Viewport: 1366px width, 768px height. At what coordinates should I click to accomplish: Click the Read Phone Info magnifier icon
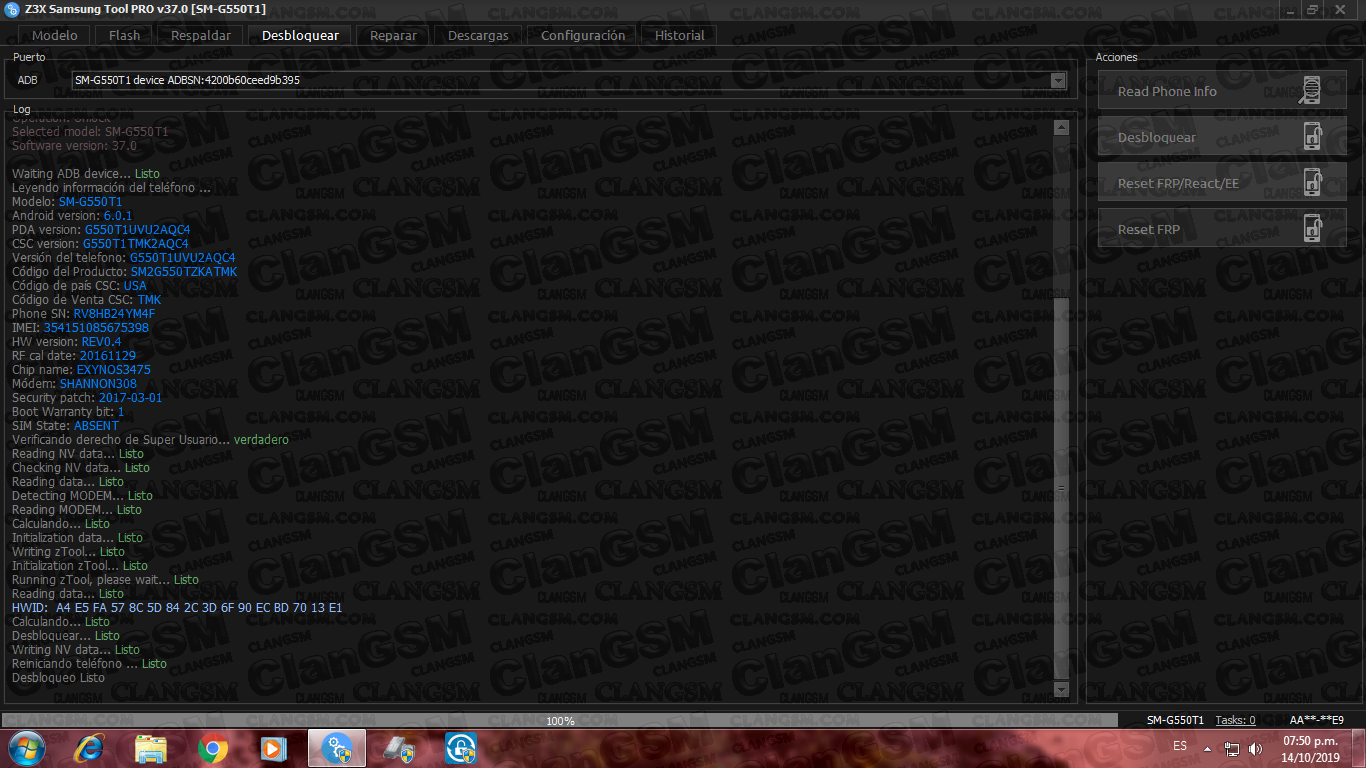point(1310,91)
